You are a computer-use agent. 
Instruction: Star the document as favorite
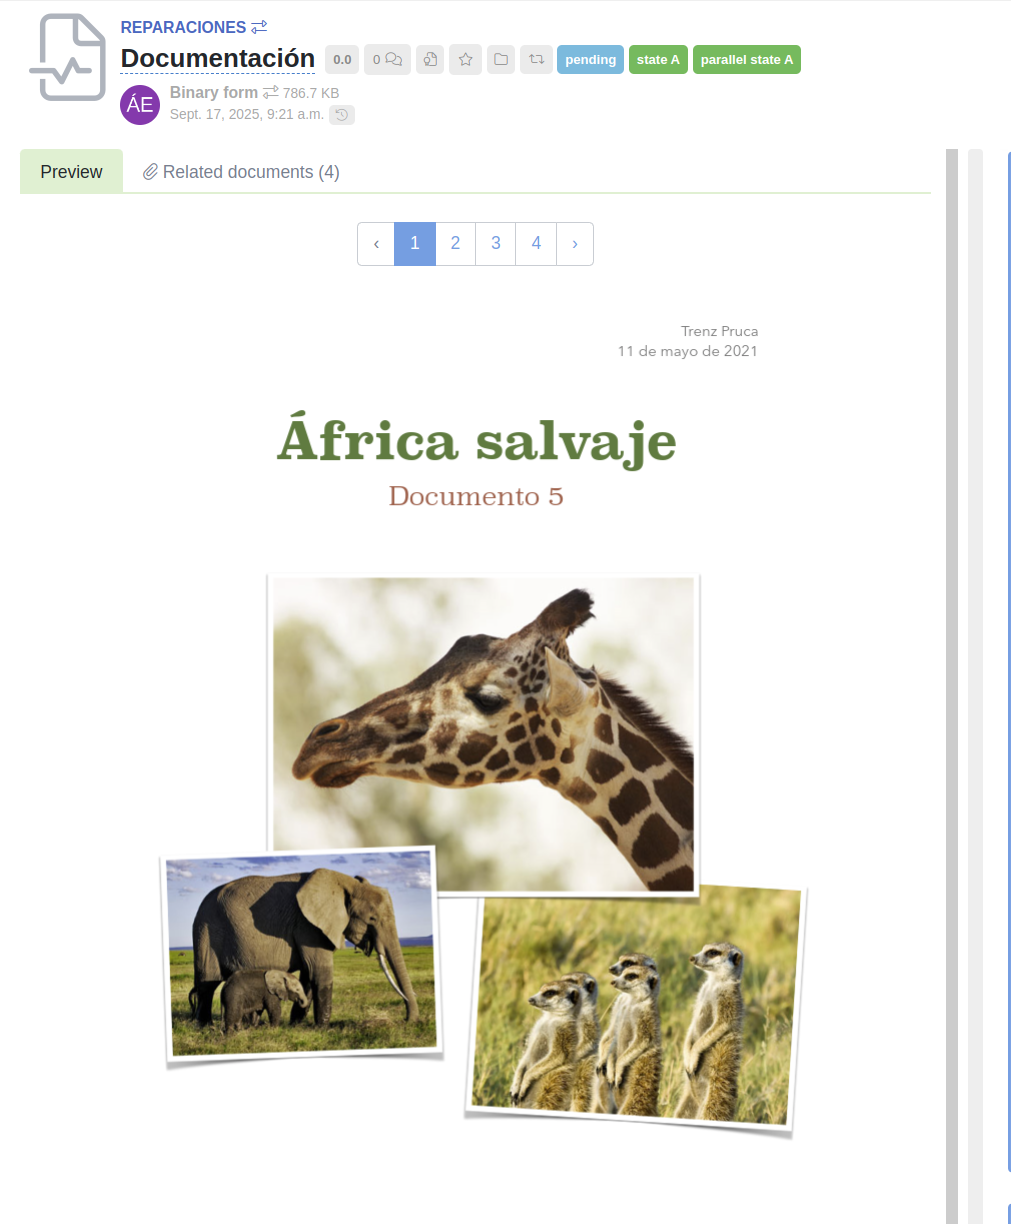click(x=465, y=60)
